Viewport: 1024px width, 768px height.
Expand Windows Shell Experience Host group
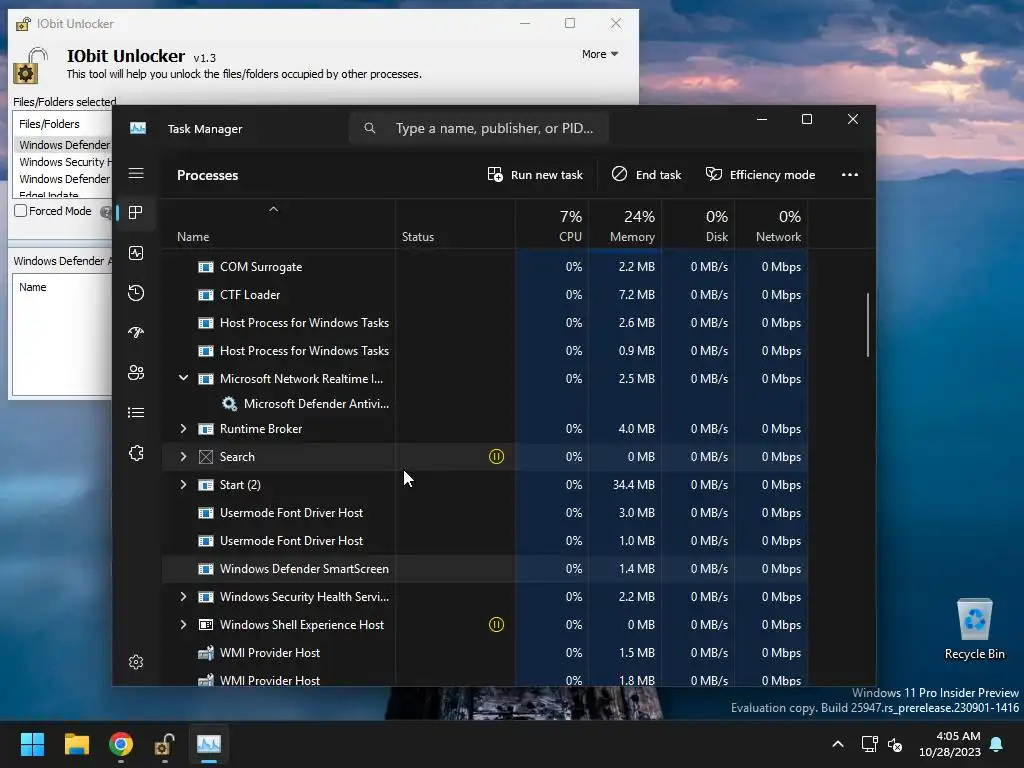point(184,624)
